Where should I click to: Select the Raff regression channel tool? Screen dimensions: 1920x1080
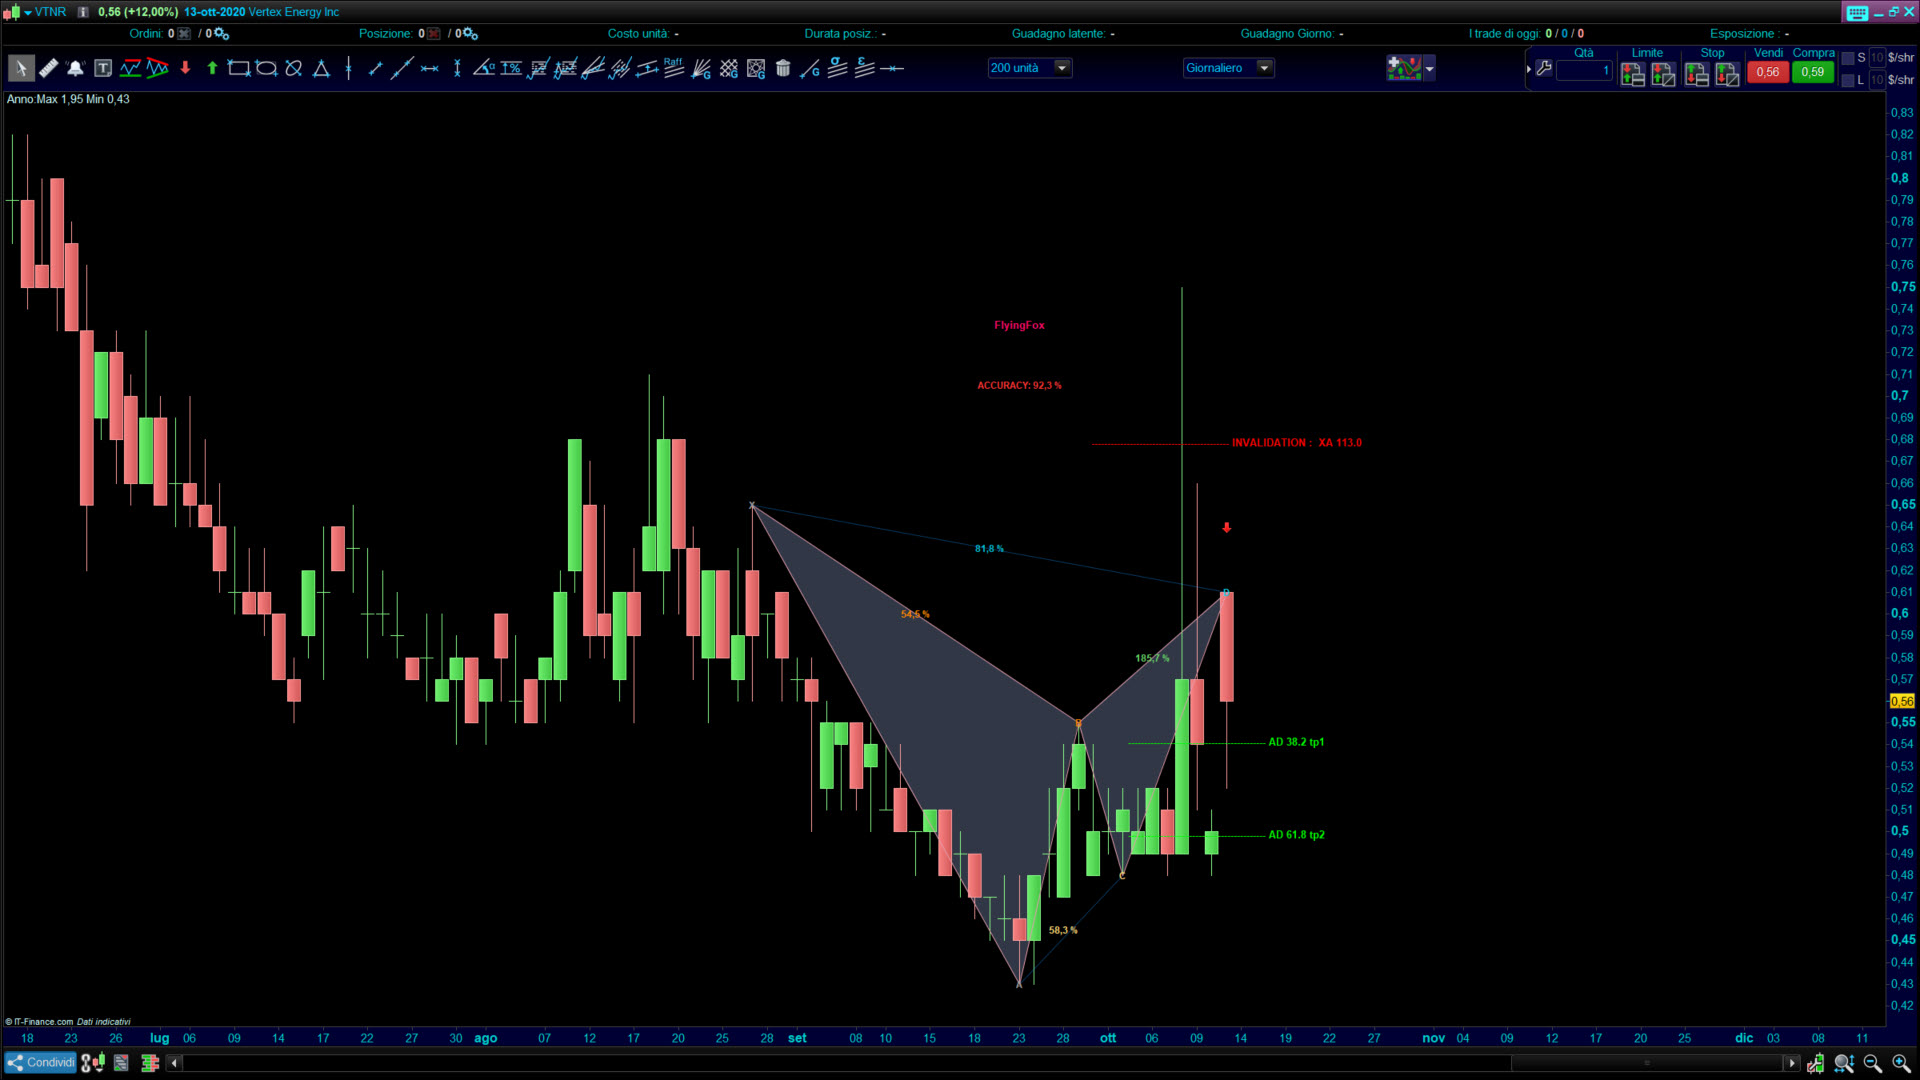pos(674,68)
